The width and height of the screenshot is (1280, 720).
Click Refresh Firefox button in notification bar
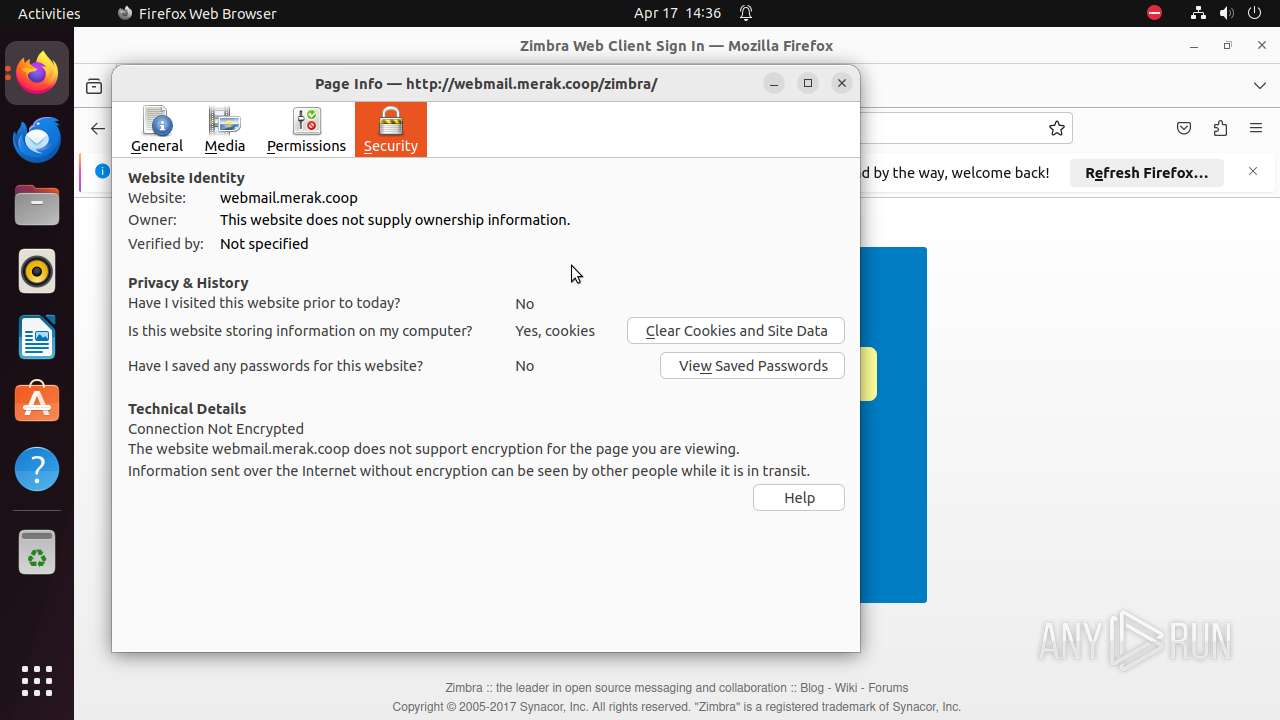pyautogui.click(x=1147, y=173)
